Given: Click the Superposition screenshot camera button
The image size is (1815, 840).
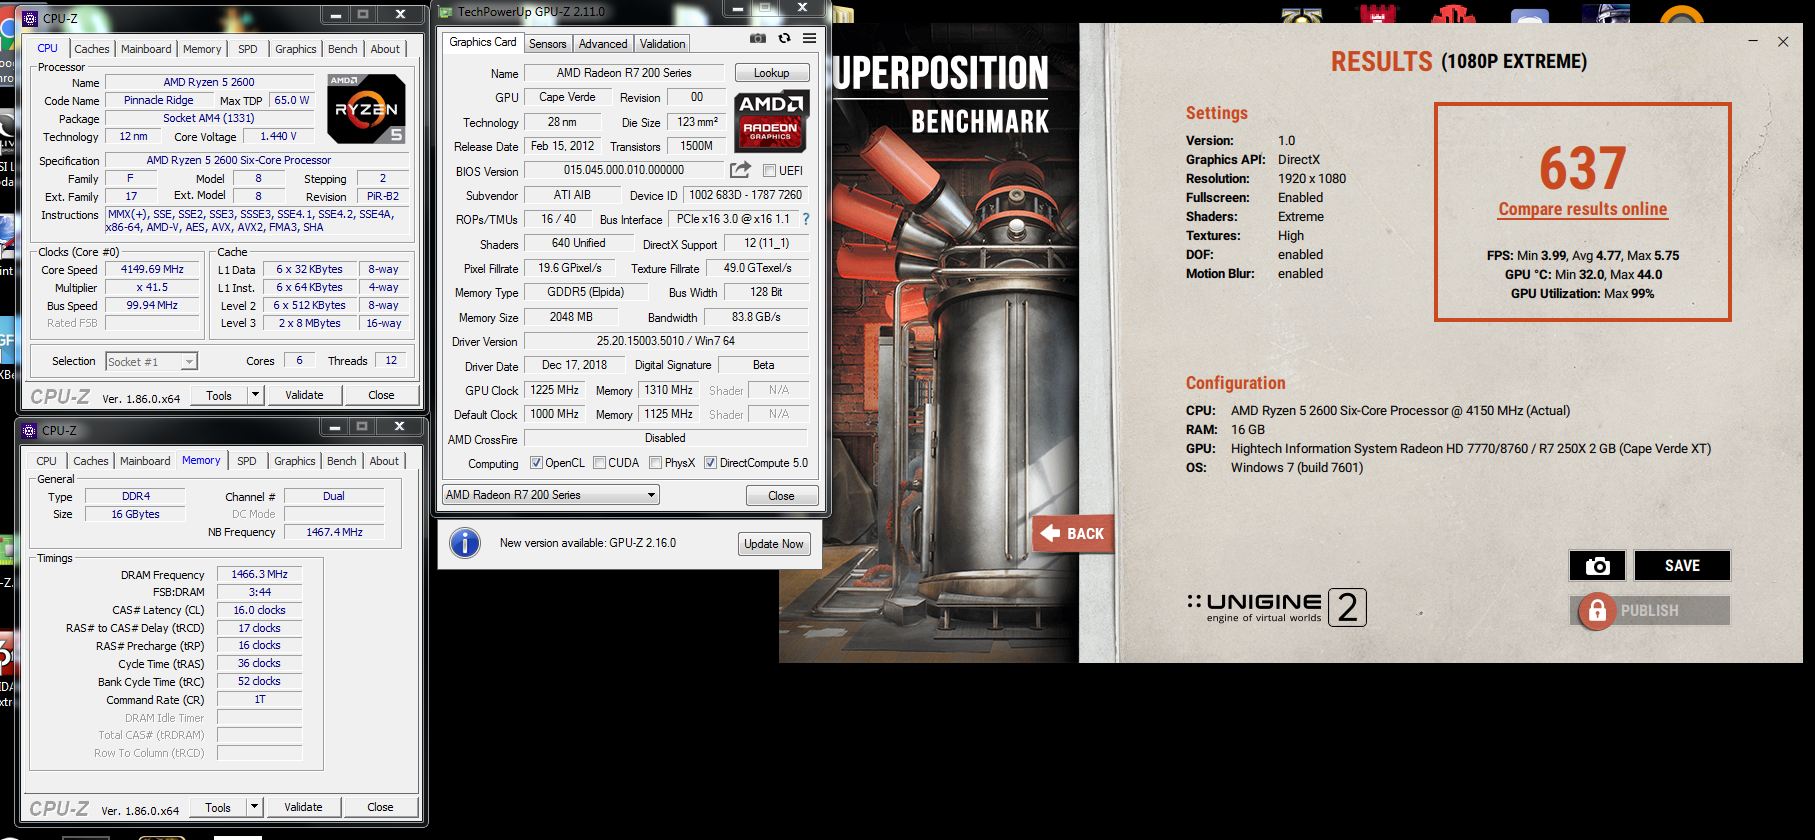Looking at the screenshot, I should 1597,566.
